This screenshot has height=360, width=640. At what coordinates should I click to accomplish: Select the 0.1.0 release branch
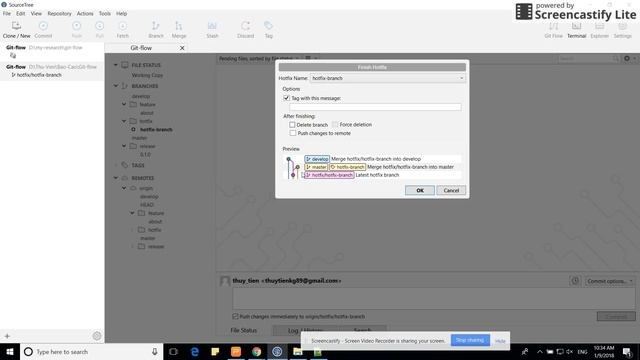(145, 154)
